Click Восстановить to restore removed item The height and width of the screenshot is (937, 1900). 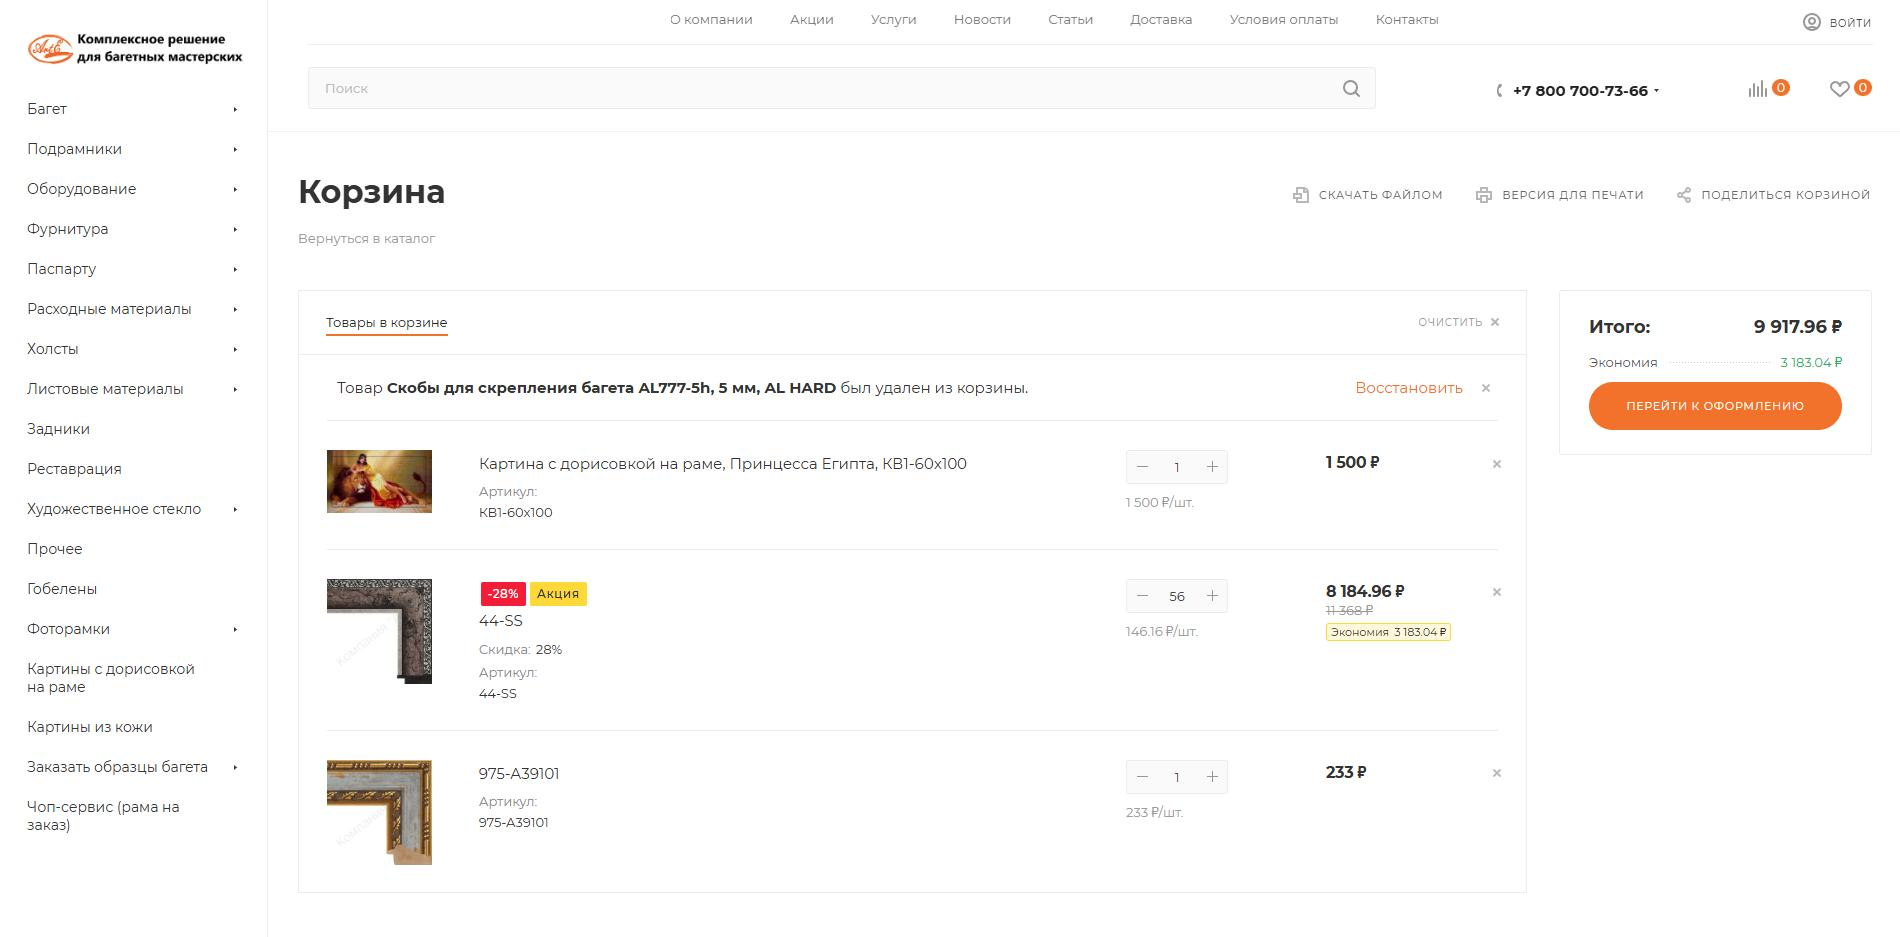pos(1409,388)
